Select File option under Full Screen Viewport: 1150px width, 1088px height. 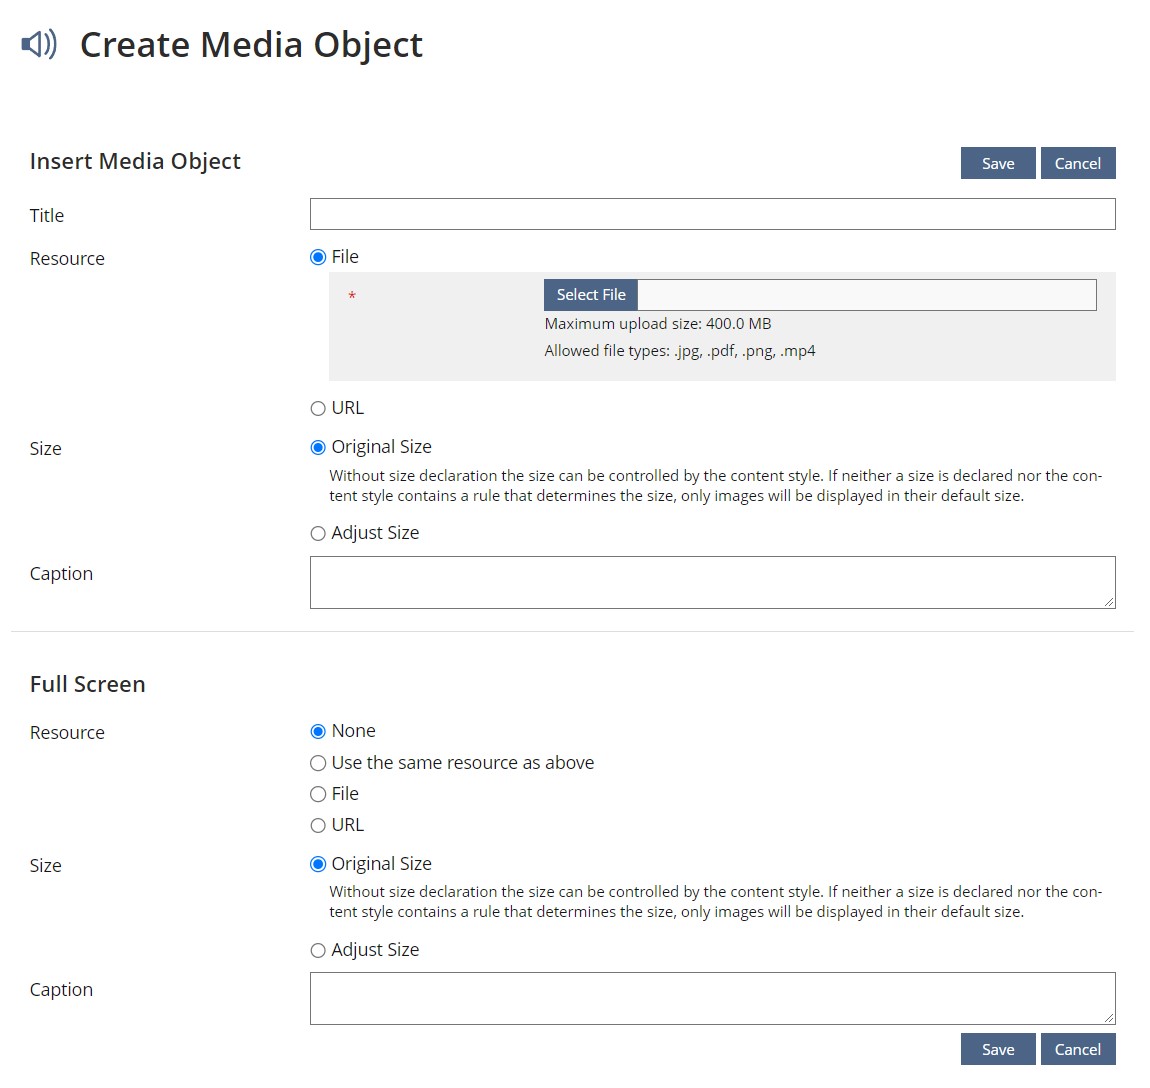point(318,794)
